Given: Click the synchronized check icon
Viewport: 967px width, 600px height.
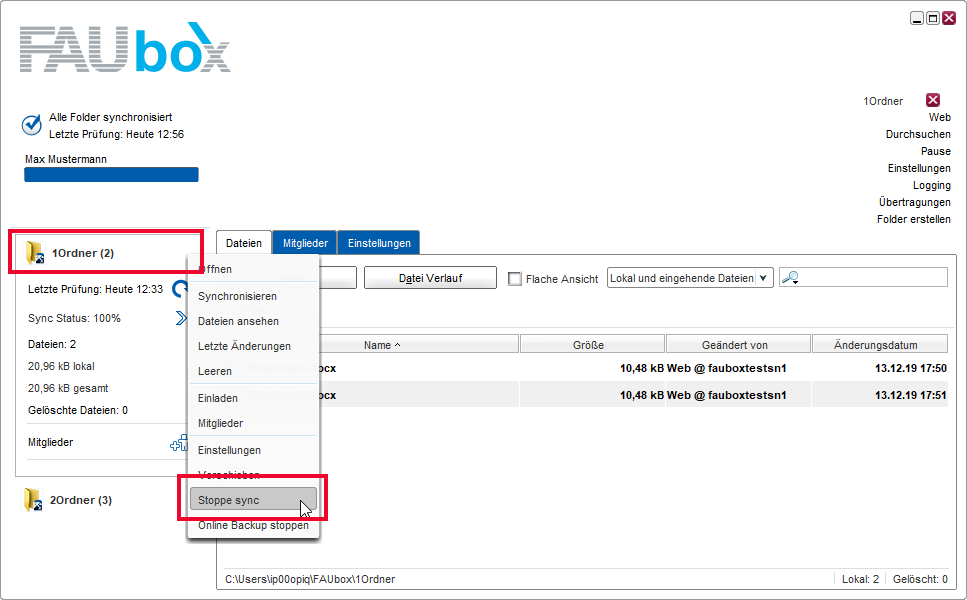Looking at the screenshot, I should (31, 125).
